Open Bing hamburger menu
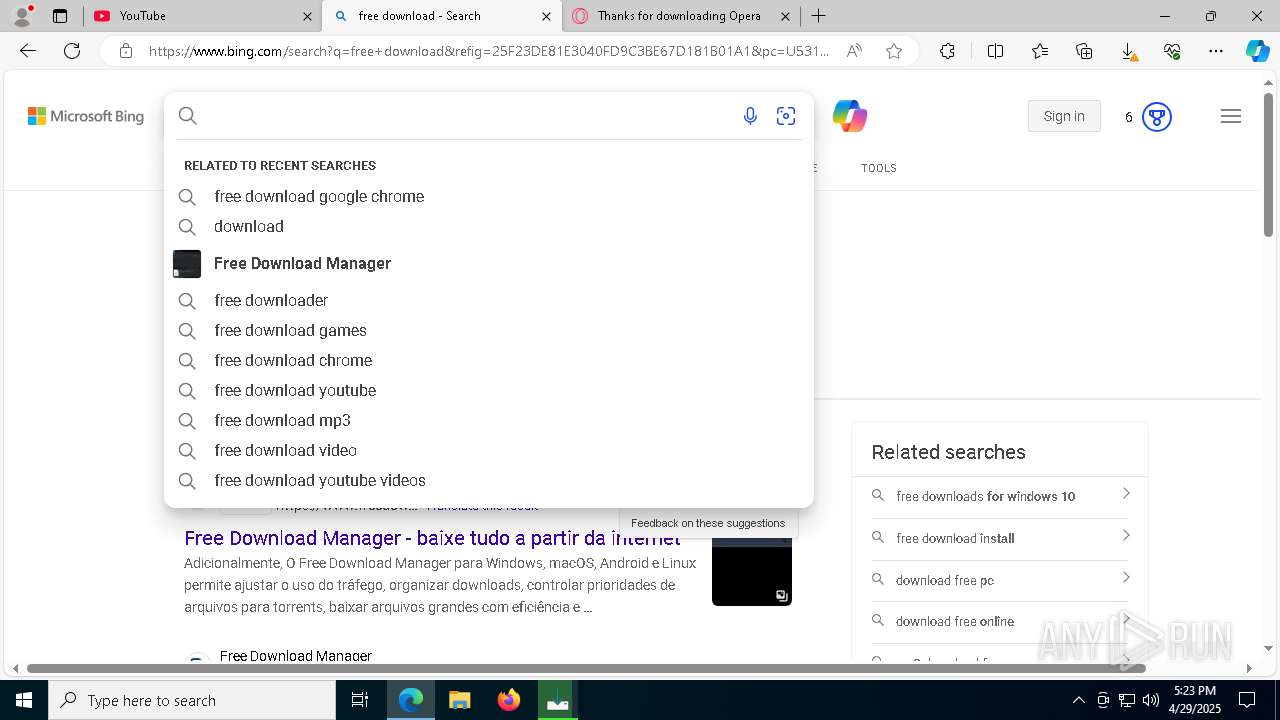1280x720 pixels. [x=1231, y=116]
